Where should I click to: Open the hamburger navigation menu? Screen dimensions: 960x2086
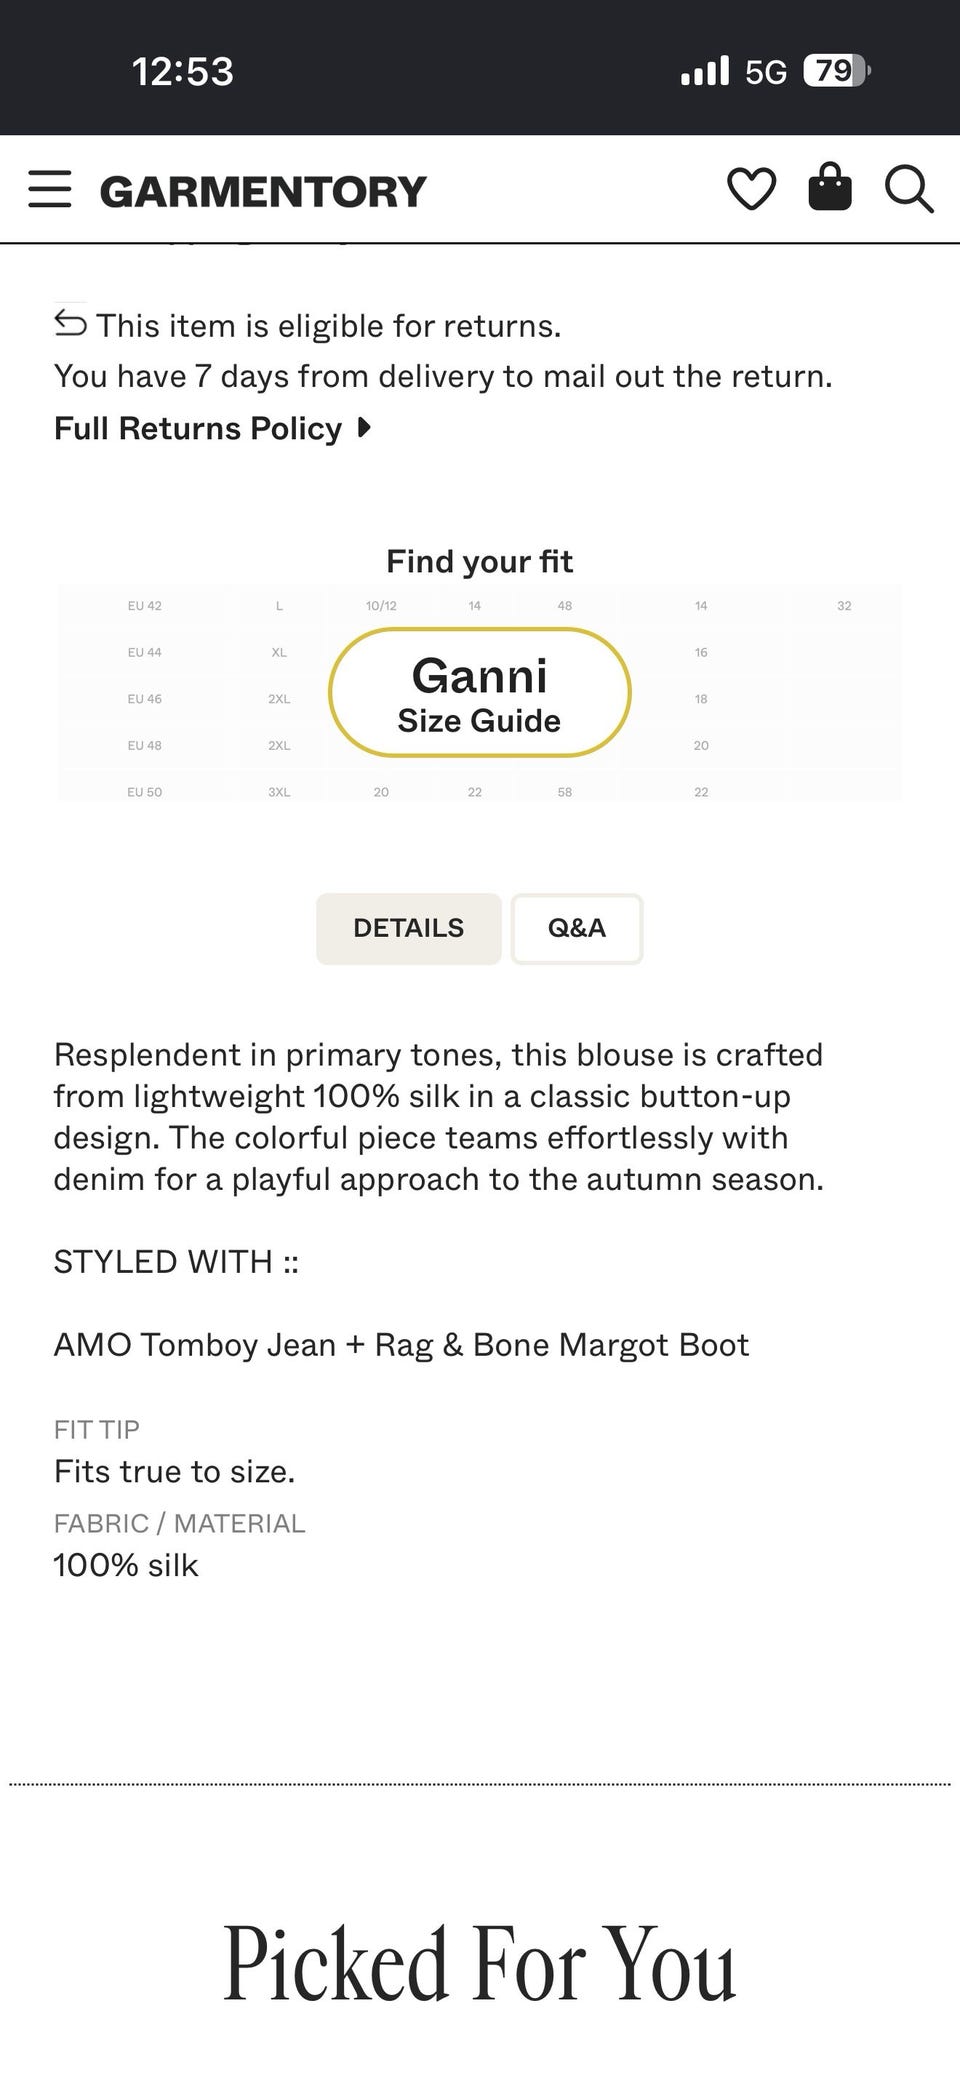tap(49, 189)
